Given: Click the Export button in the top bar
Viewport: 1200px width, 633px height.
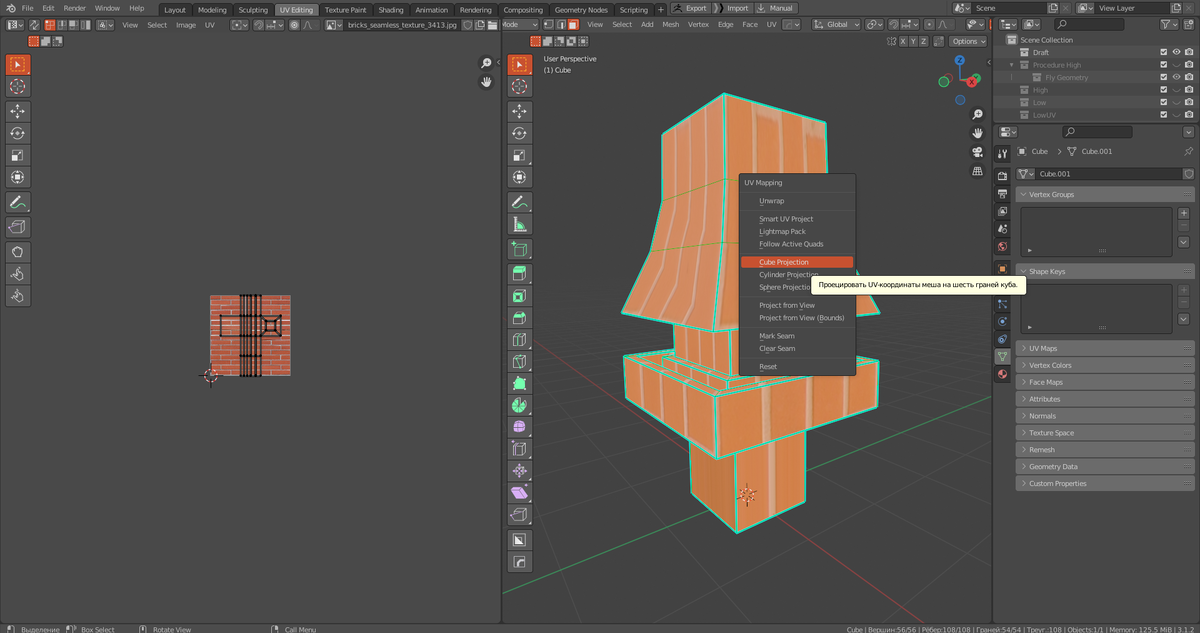Looking at the screenshot, I should (x=690, y=8).
